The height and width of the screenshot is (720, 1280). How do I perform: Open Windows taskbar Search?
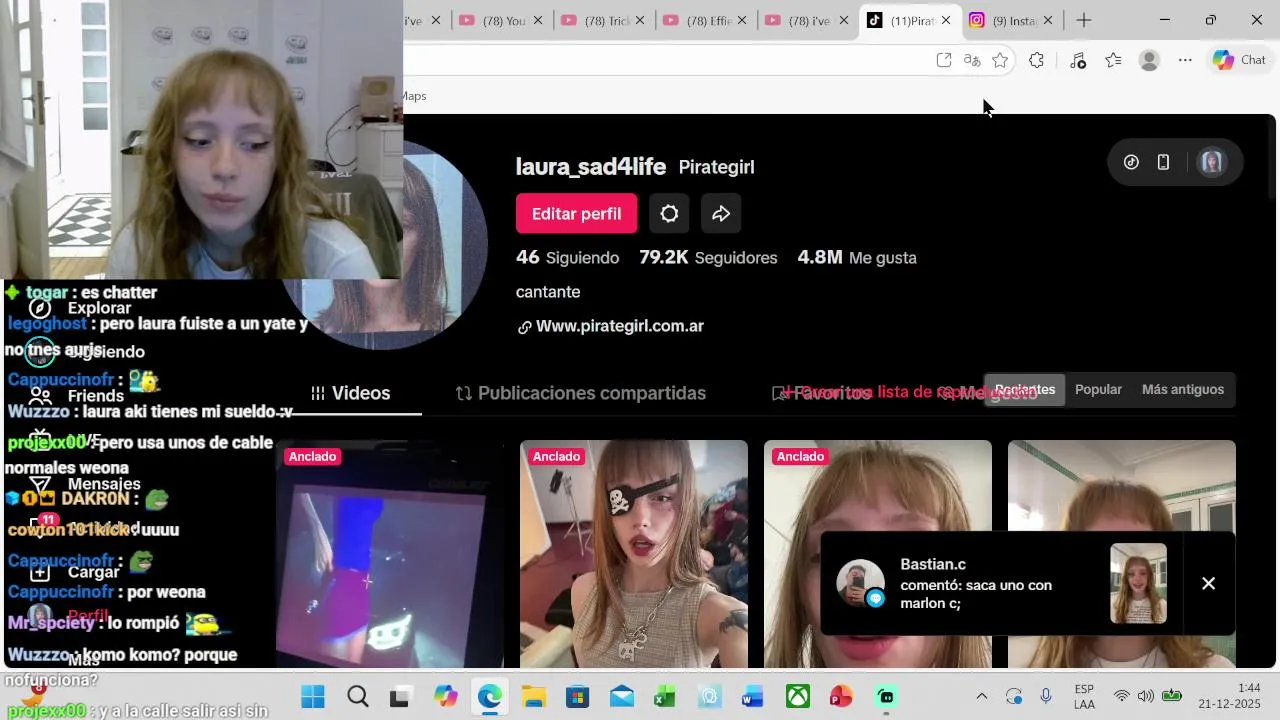point(357,697)
